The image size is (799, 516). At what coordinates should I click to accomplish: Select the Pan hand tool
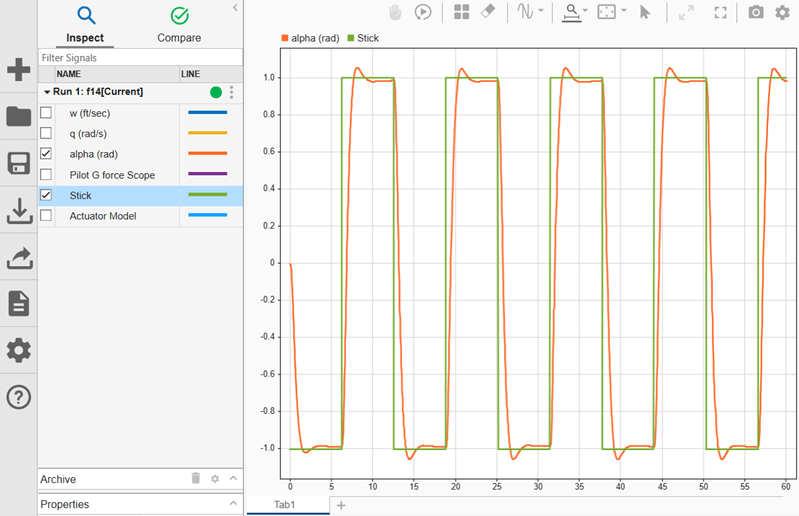point(395,12)
